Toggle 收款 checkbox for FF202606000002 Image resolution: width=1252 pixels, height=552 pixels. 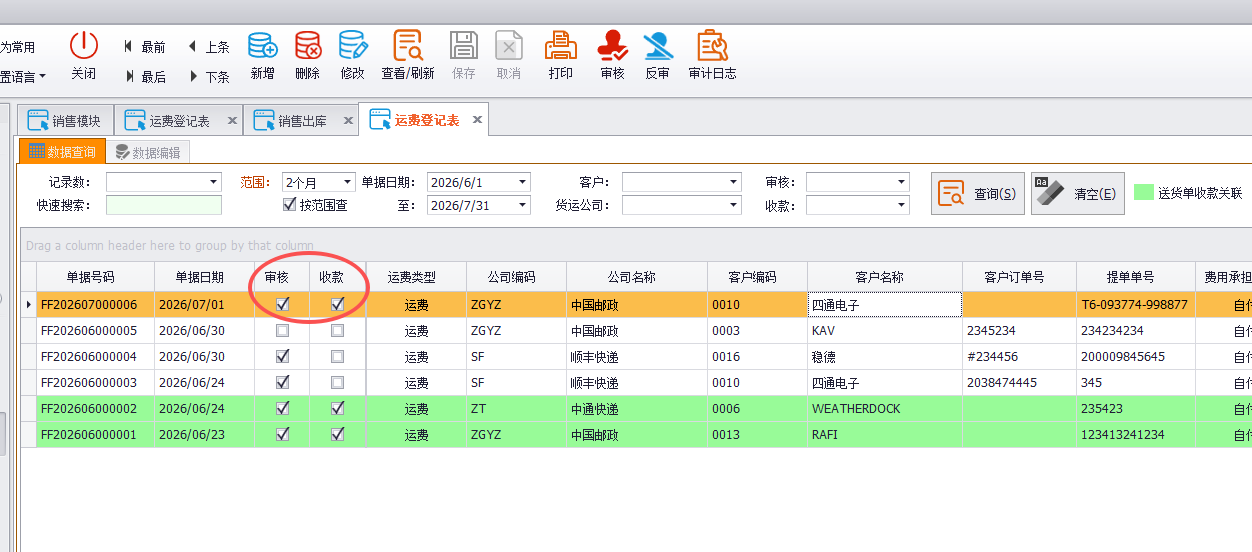pyautogui.click(x=338, y=408)
